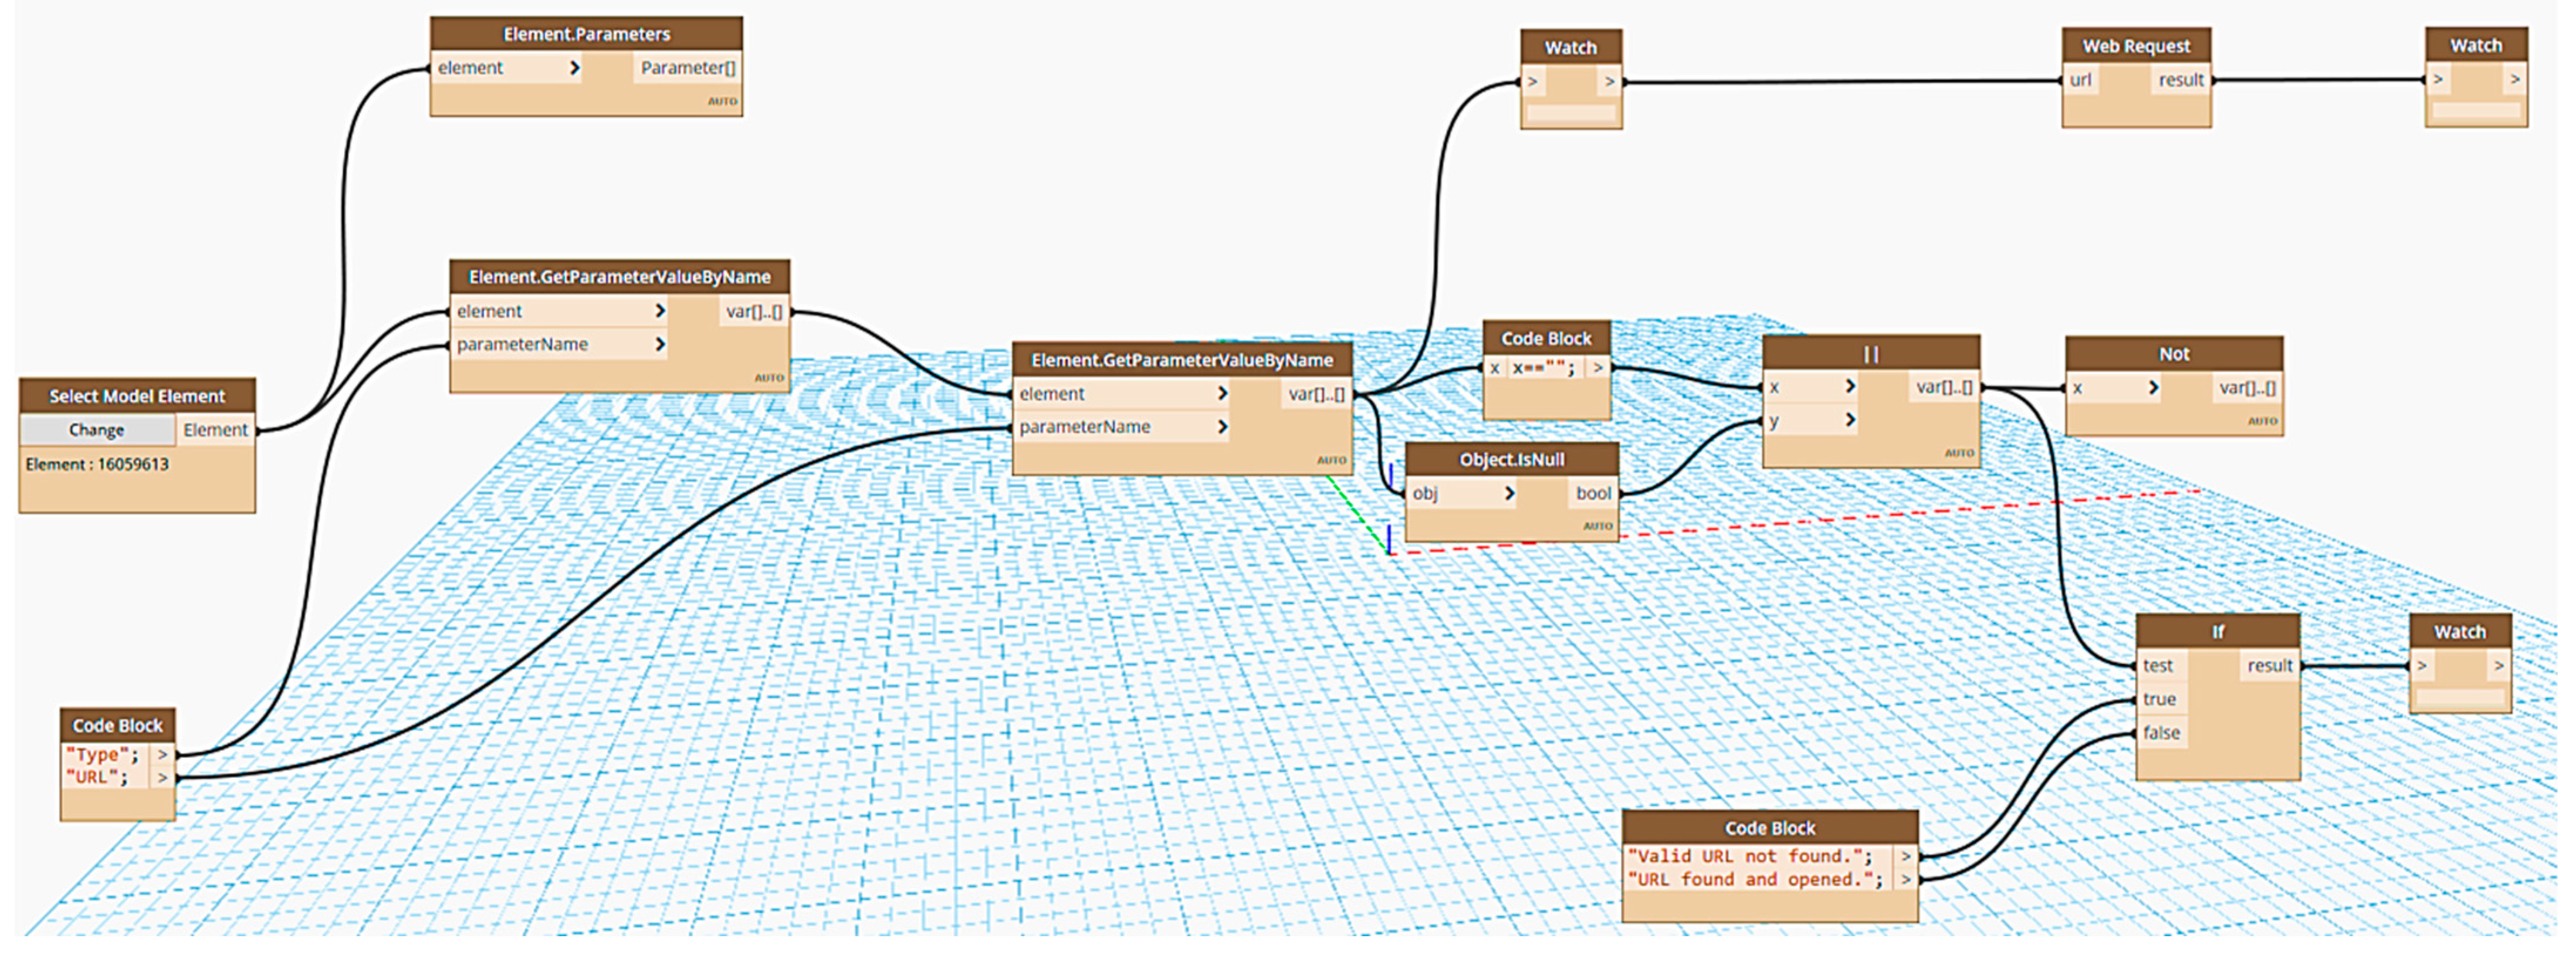
Task: Click the url input port of Web Request
Action: tap(2080, 80)
